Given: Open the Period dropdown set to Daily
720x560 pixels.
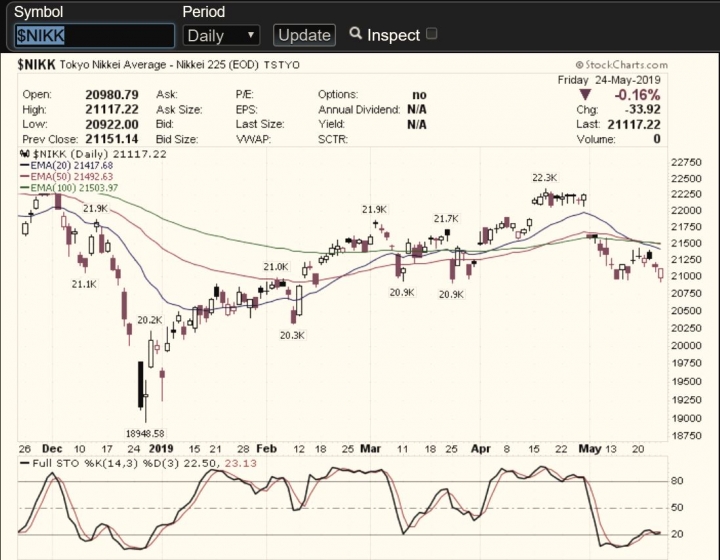Looking at the screenshot, I should pyautogui.click(x=221, y=35).
